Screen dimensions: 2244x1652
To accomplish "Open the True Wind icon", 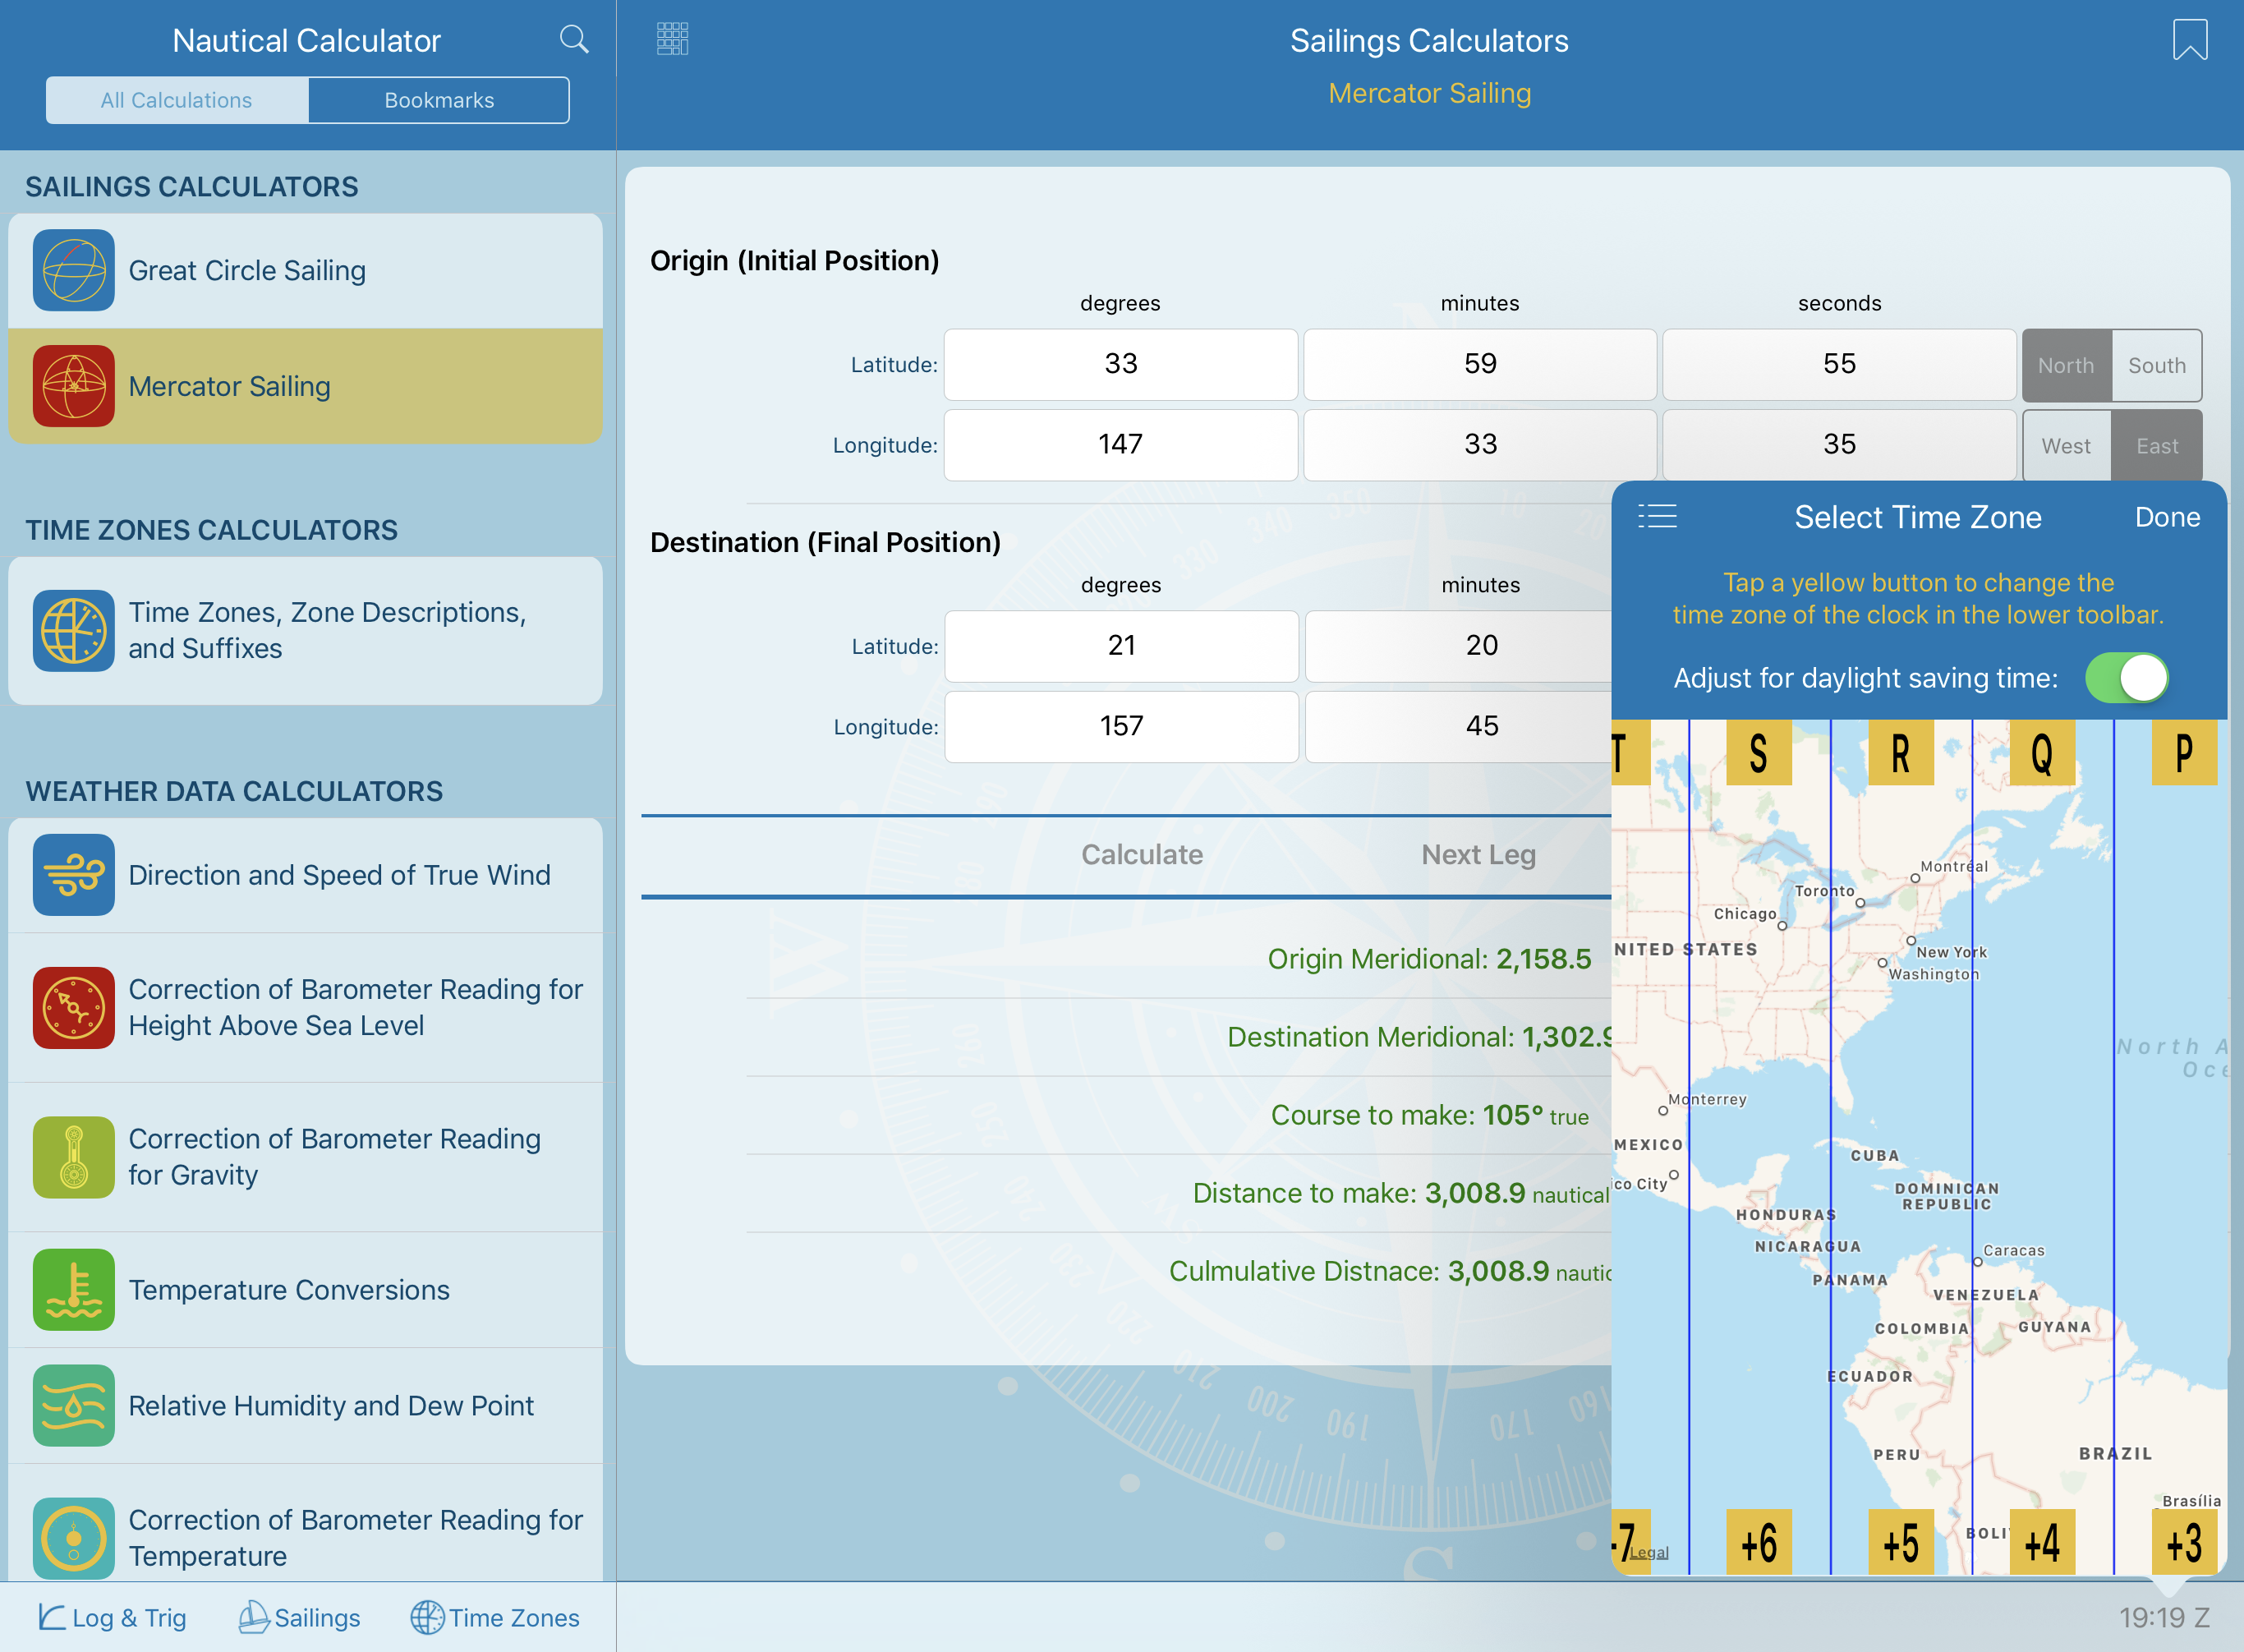I will click(x=73, y=875).
